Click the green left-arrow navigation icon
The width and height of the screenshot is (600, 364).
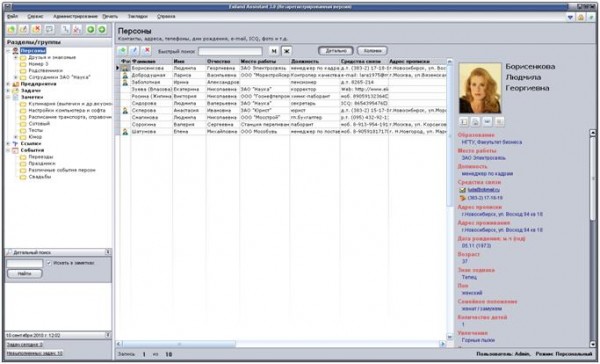91,29
